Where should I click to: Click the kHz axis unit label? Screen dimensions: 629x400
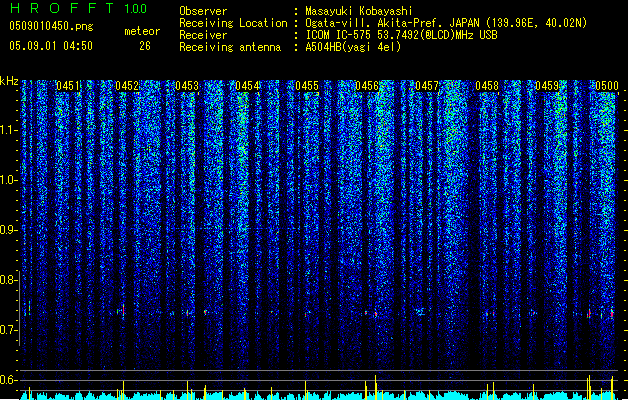[x=9, y=81]
